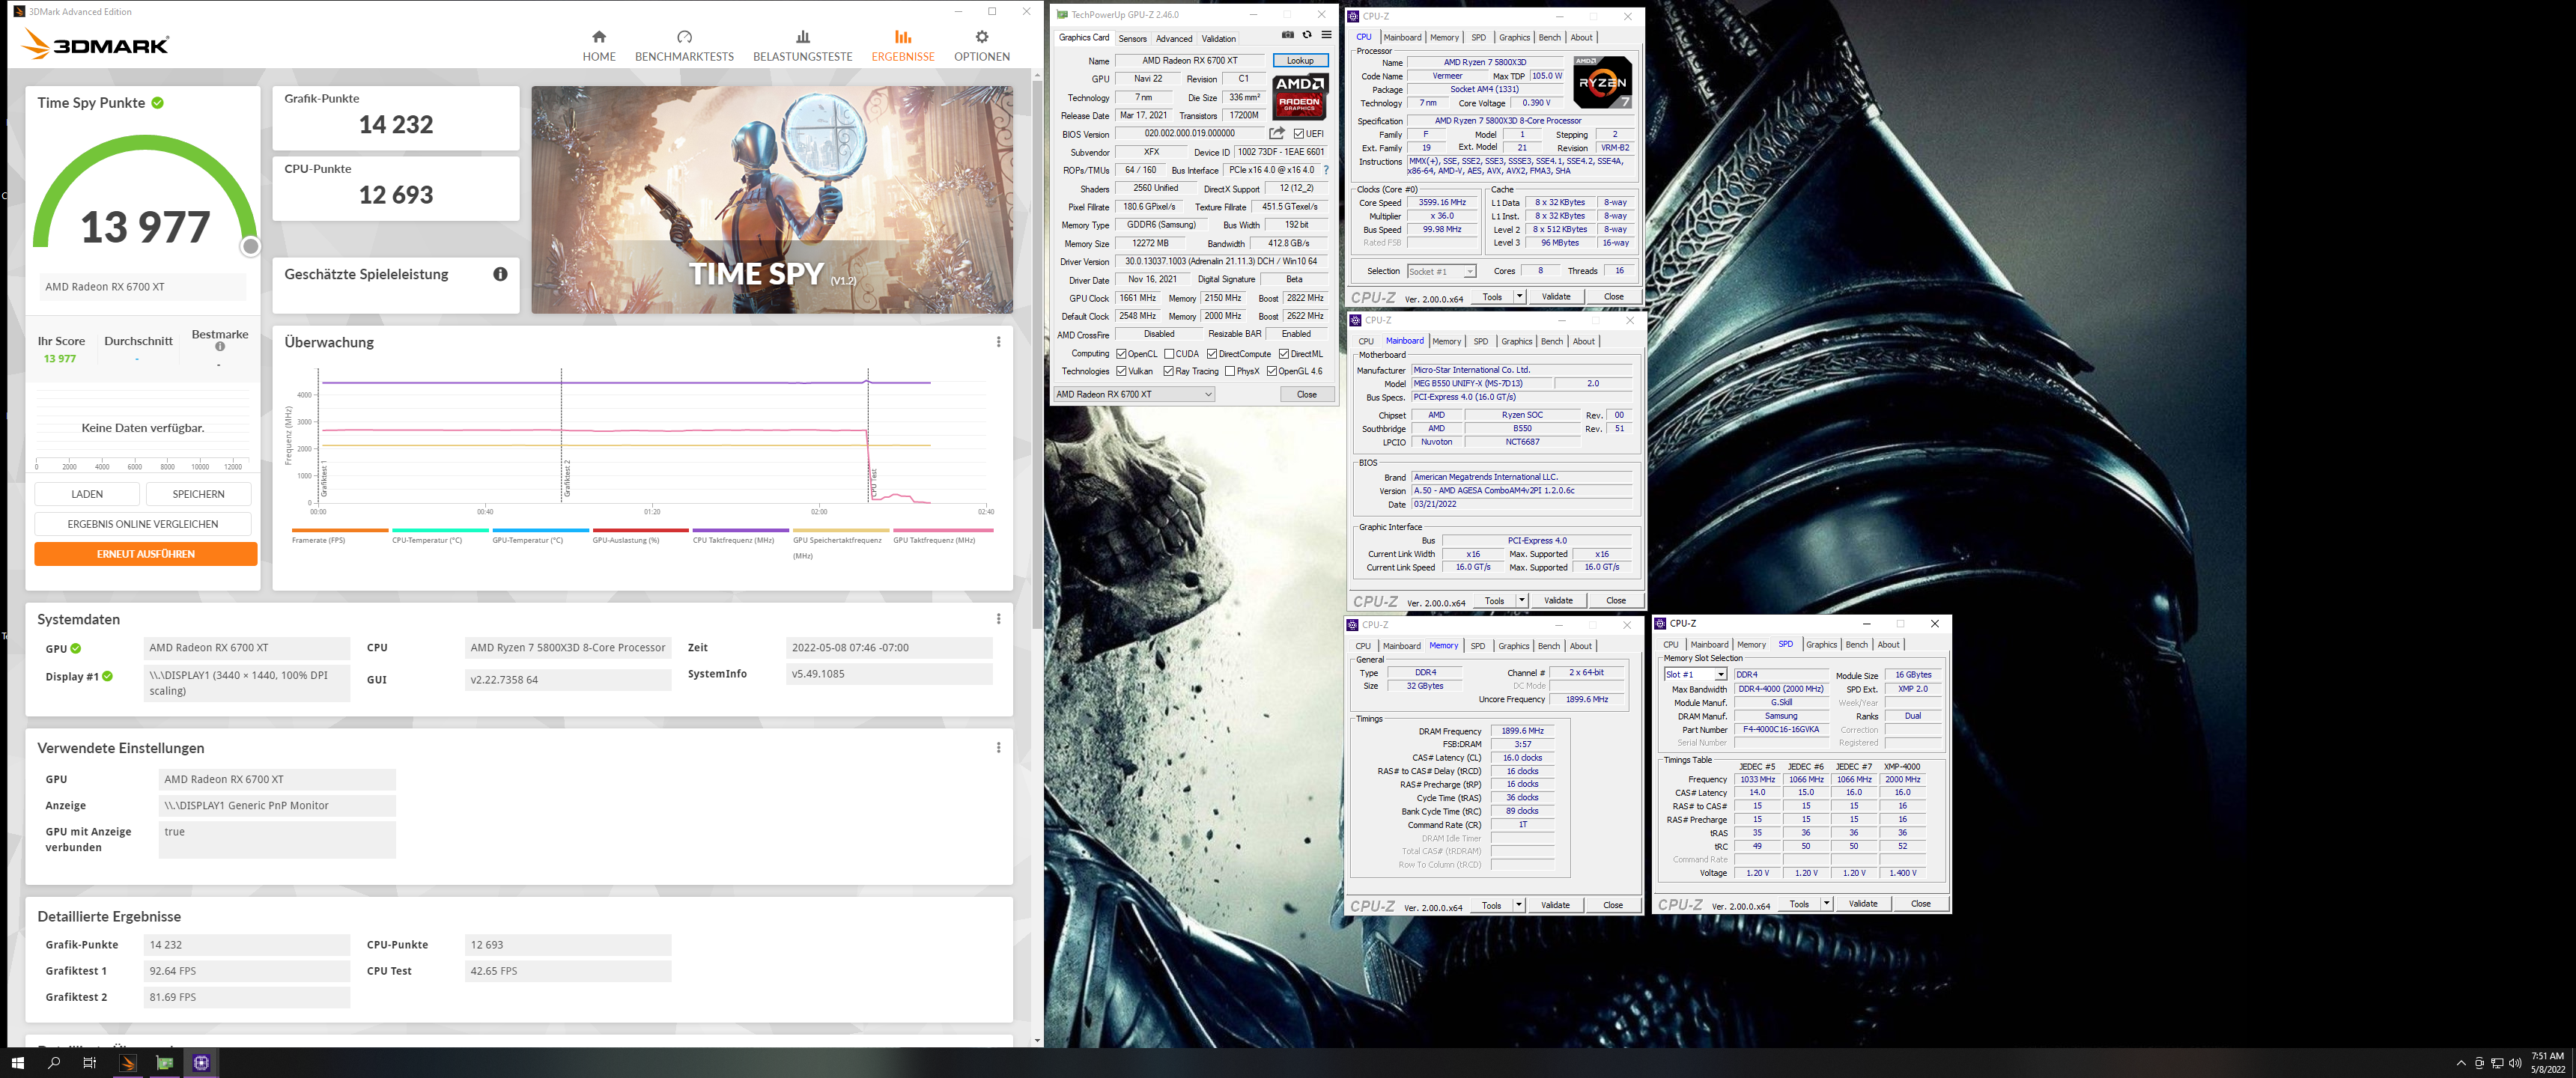
Task: Switch to CPU-Z via taskbar icon
Action: pos(201,1063)
